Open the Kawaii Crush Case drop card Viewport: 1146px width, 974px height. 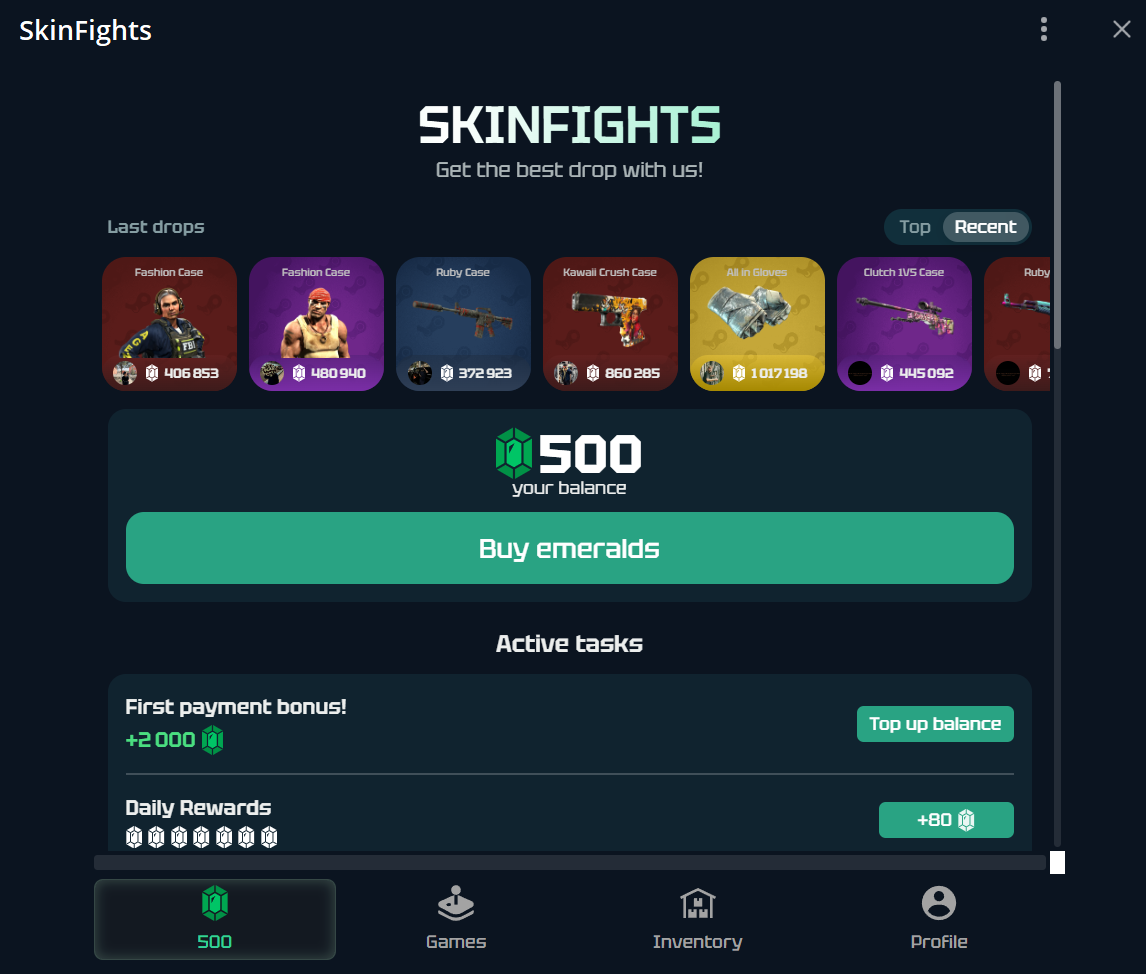pos(610,324)
